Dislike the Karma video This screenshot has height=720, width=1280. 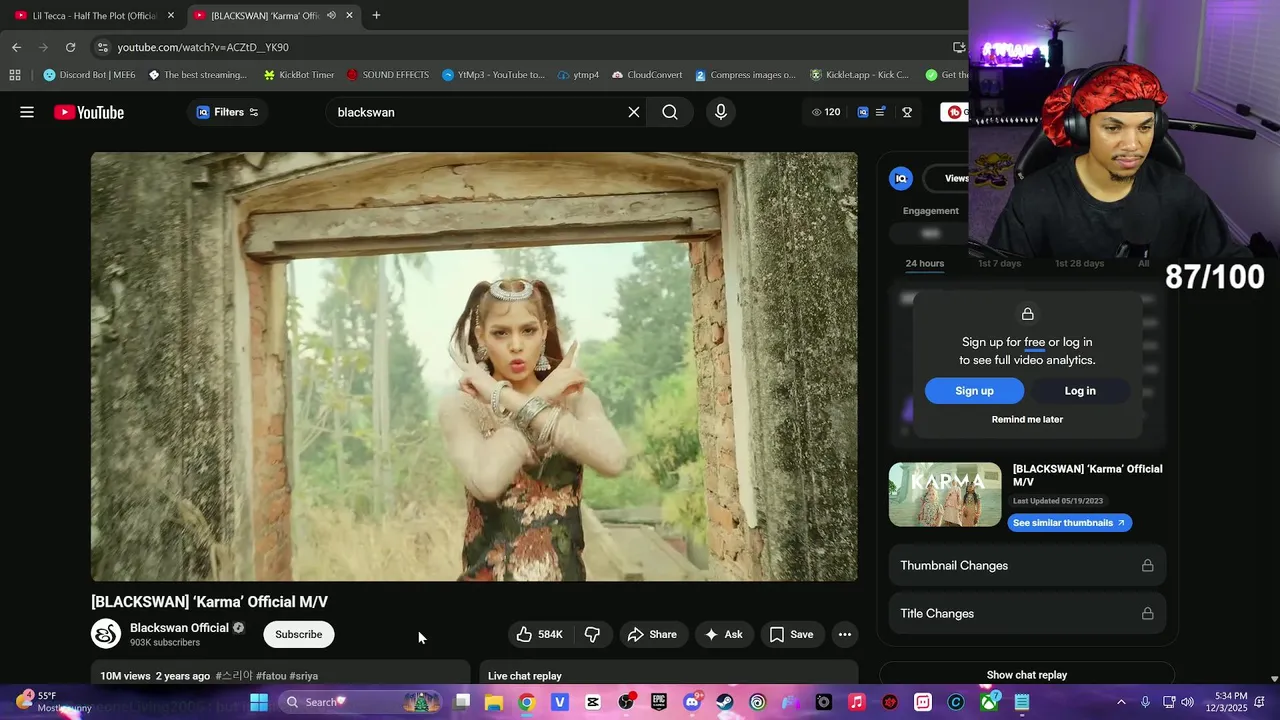pos(592,634)
